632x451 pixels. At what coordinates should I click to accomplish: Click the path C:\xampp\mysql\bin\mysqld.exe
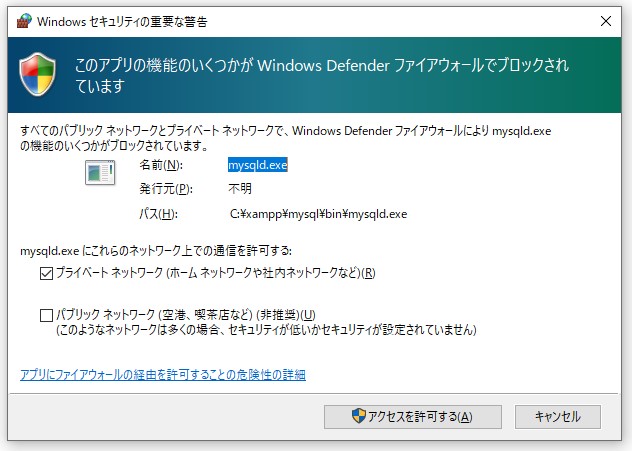point(318,214)
